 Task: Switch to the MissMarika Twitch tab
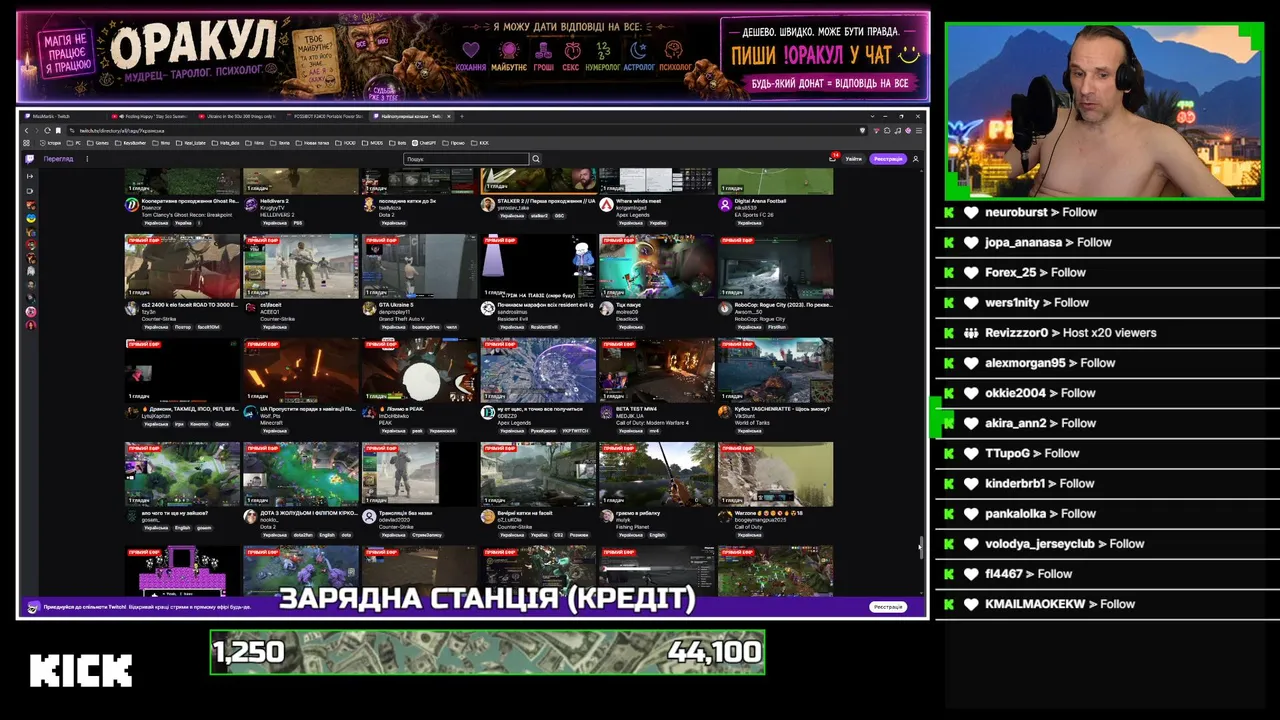coord(60,116)
